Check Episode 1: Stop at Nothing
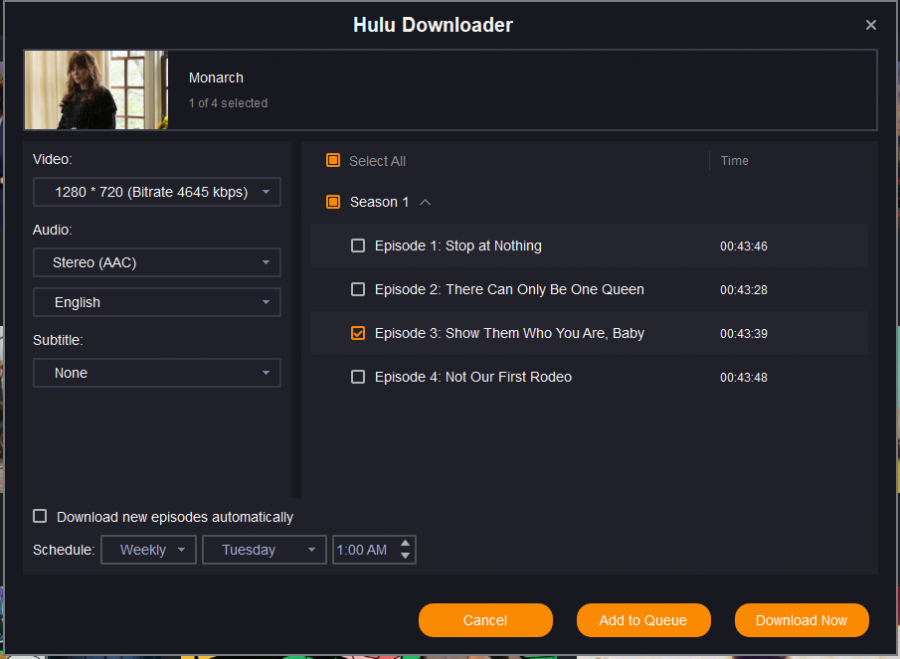The height and width of the screenshot is (659, 900). click(358, 246)
